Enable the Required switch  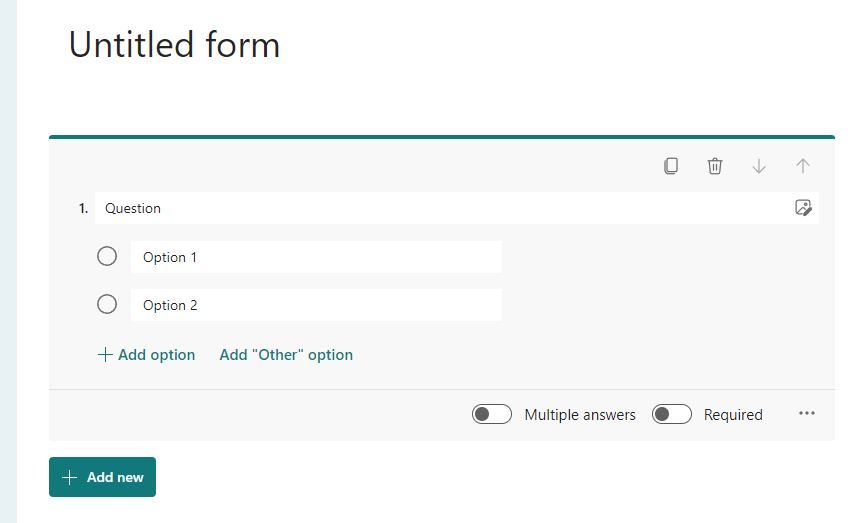pos(672,415)
